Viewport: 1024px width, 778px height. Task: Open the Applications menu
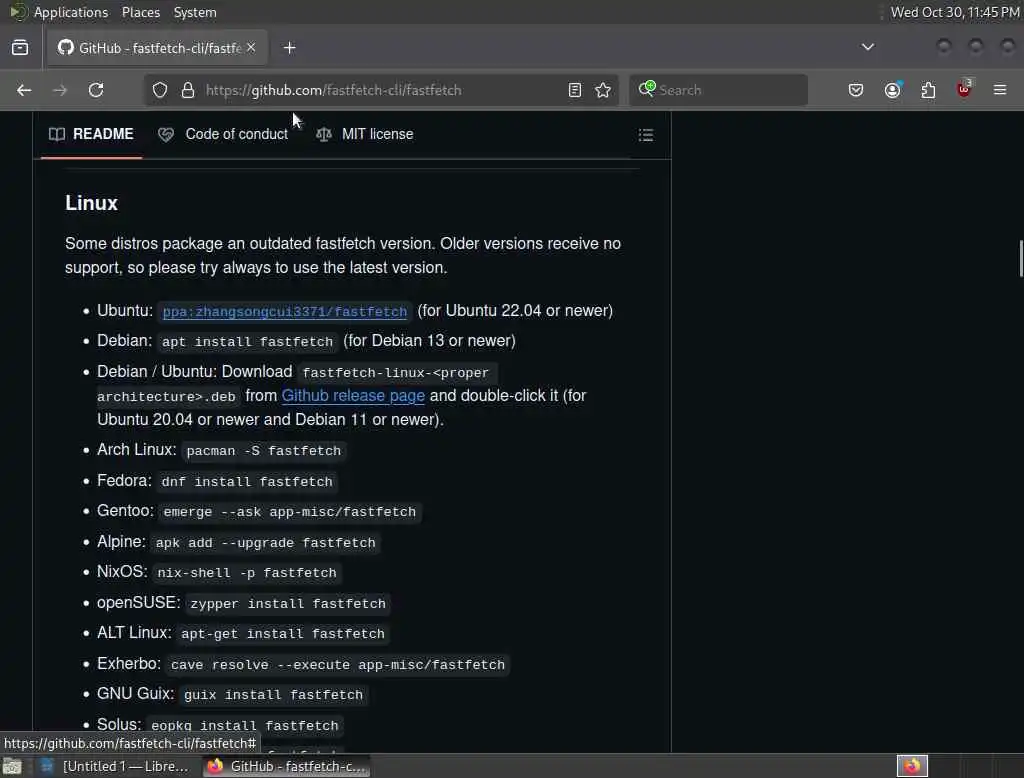71,12
